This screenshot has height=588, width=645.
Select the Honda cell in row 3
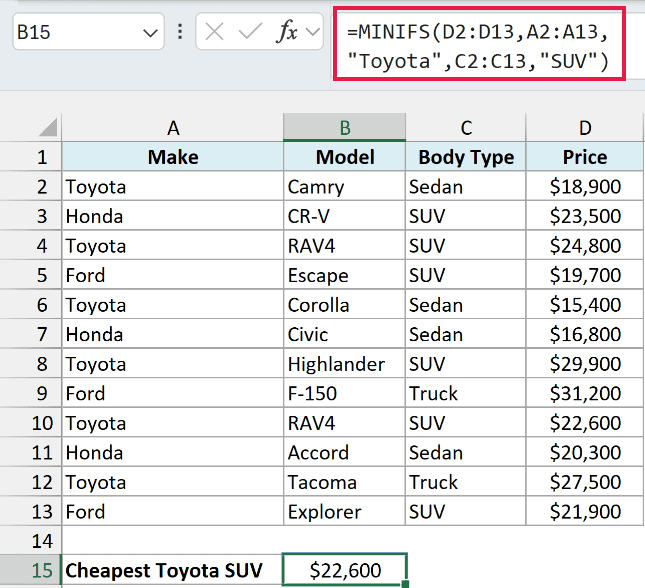pyautogui.click(x=173, y=216)
